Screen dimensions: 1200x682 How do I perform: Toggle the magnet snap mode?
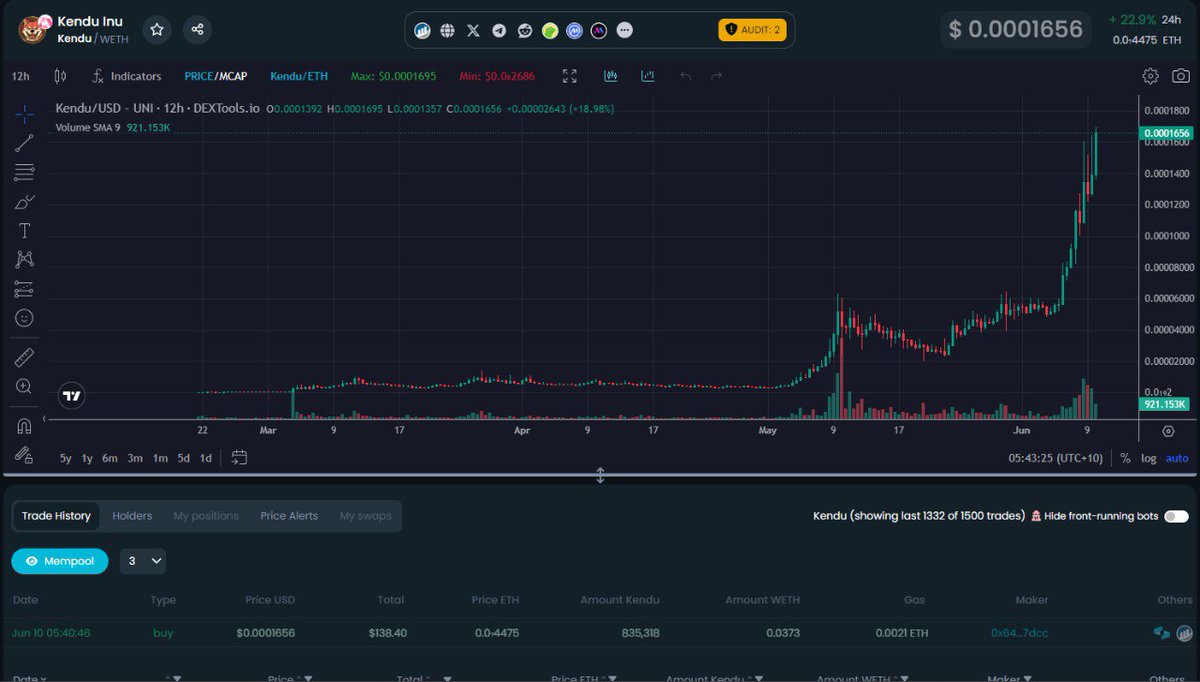24,426
